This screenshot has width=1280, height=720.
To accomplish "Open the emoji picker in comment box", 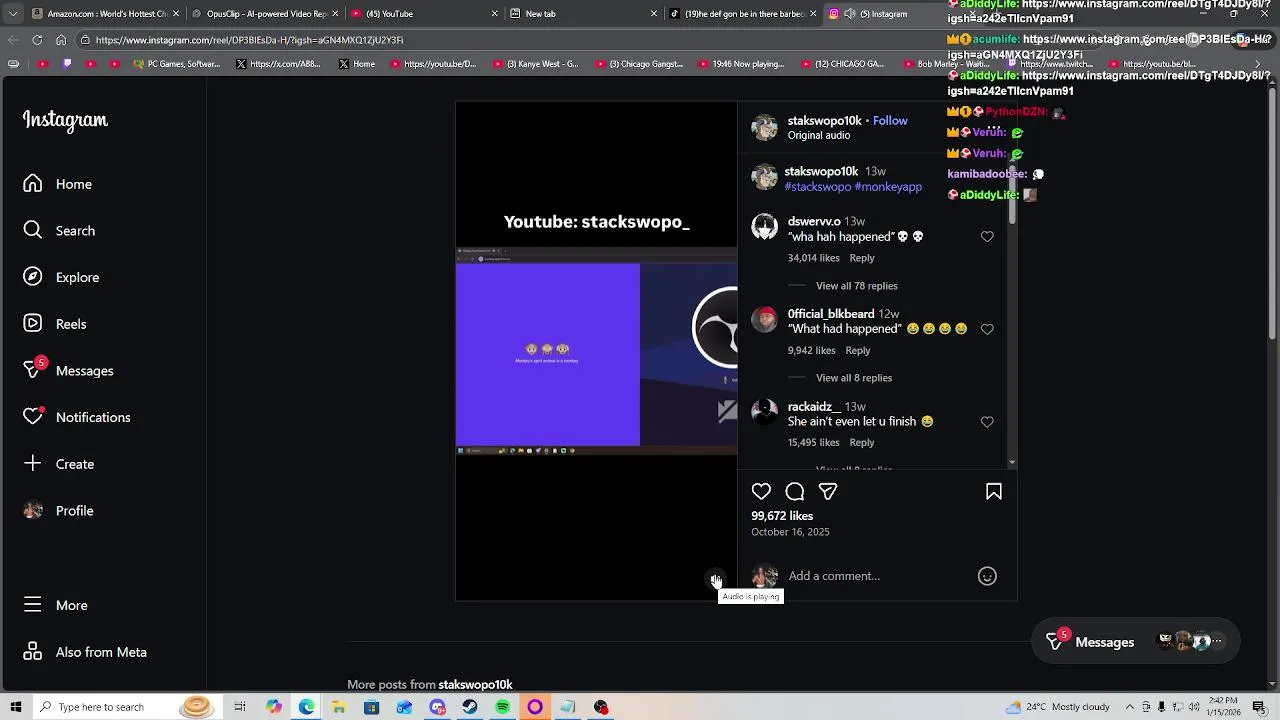I will pos(987,576).
